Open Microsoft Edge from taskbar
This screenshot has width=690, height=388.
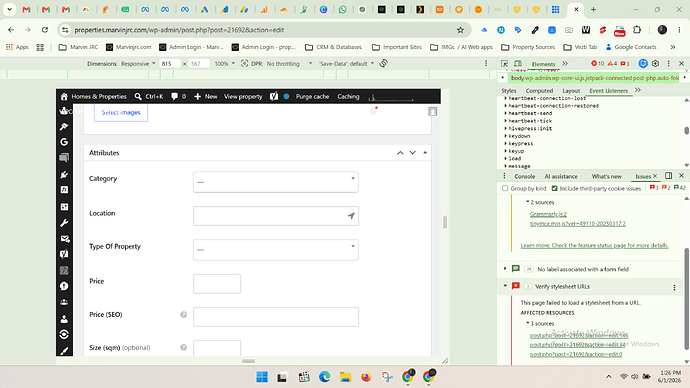pos(325,377)
